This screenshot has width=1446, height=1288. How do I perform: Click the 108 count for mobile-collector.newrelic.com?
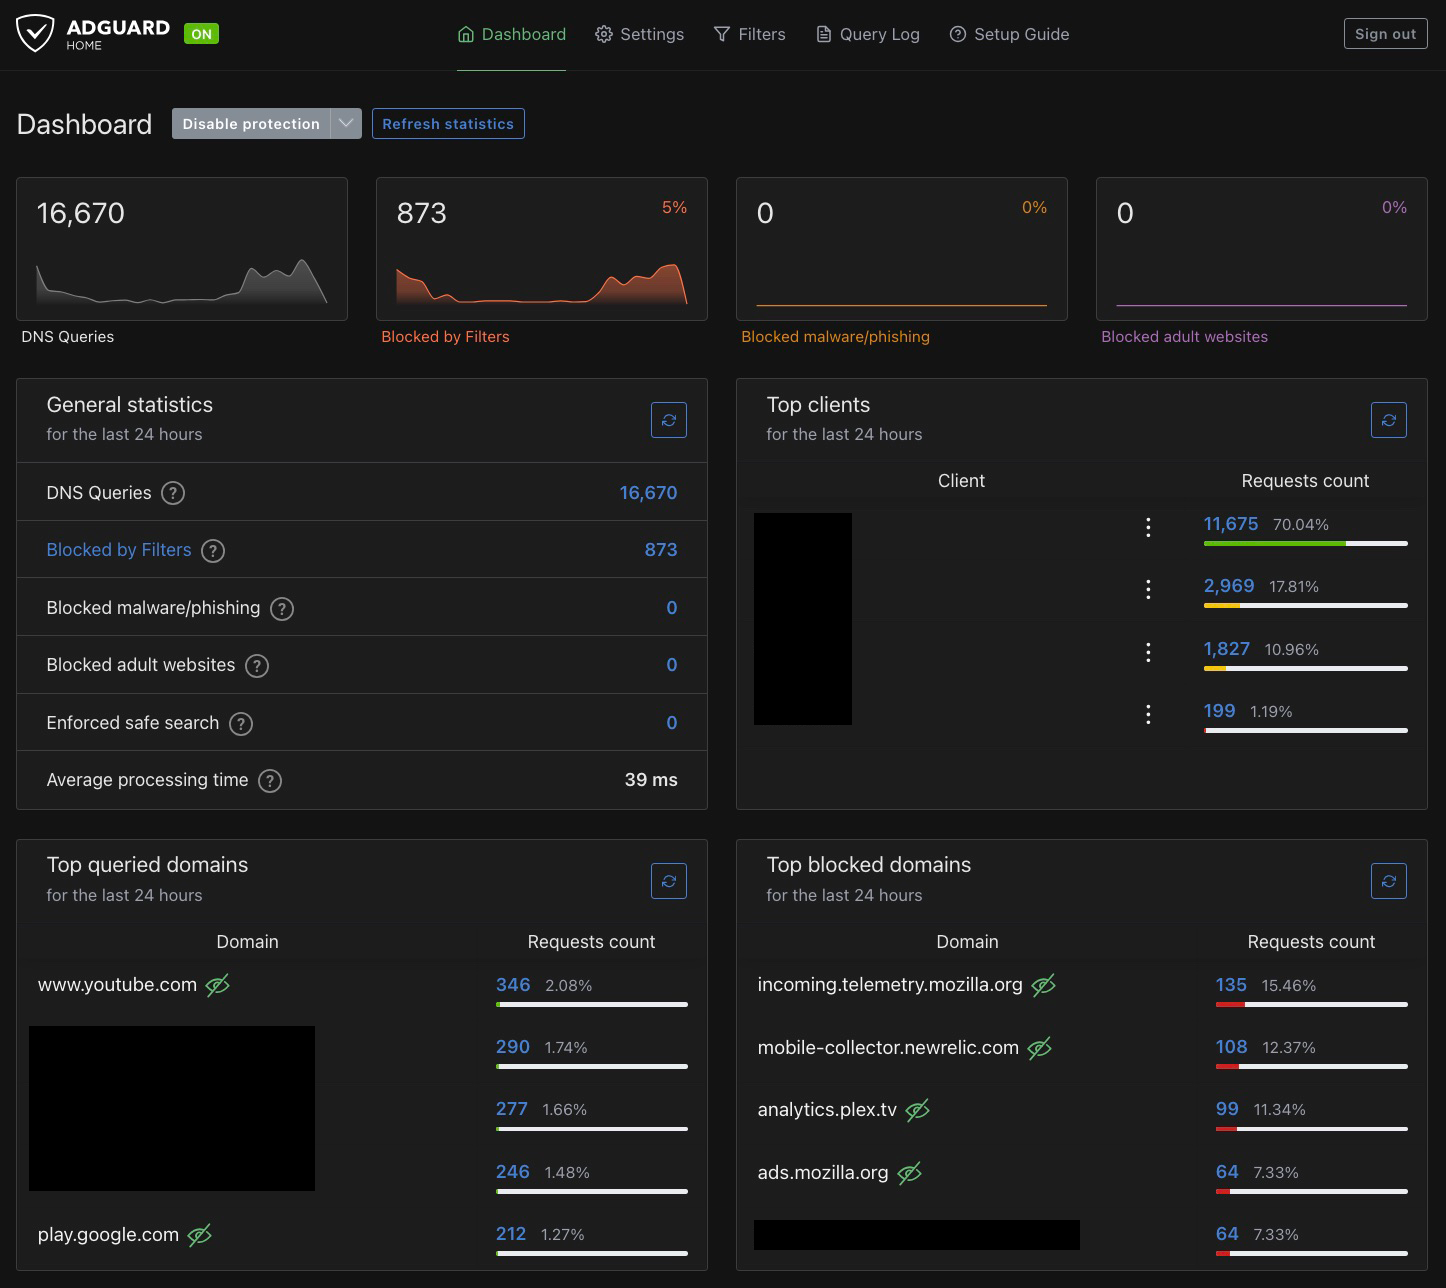click(x=1232, y=1047)
